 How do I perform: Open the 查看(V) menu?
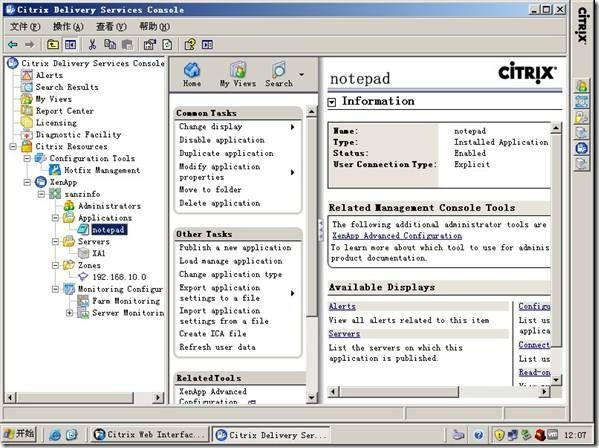(x=111, y=26)
